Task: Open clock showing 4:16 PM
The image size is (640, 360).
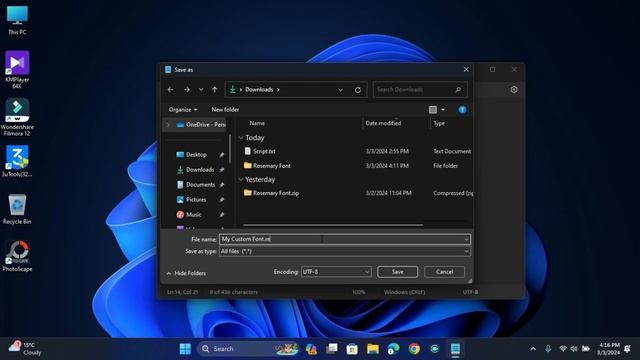Action: 608,349
